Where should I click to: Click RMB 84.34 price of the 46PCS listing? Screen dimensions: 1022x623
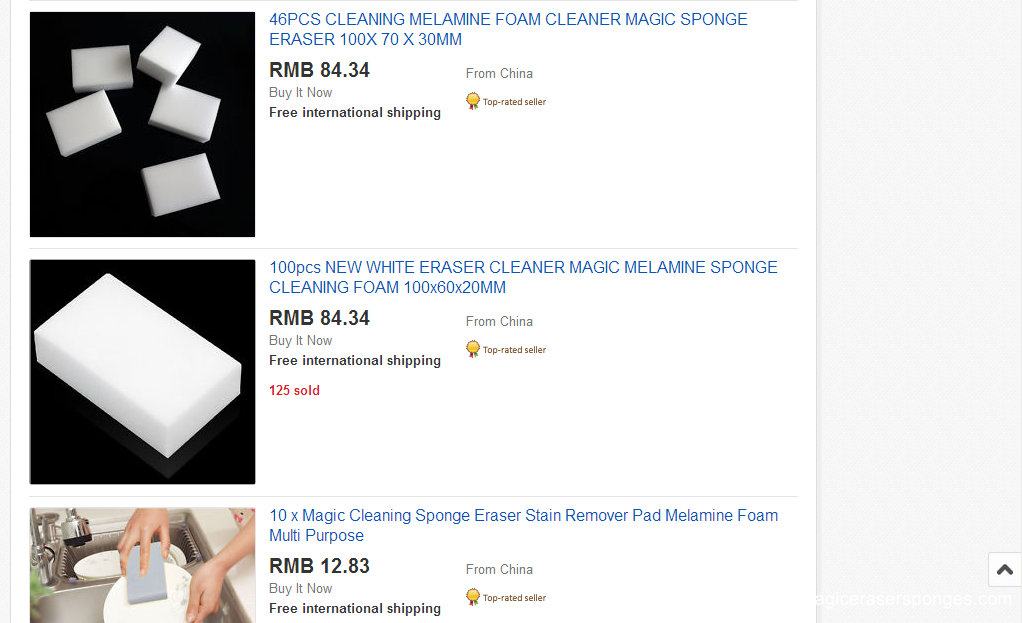319,70
